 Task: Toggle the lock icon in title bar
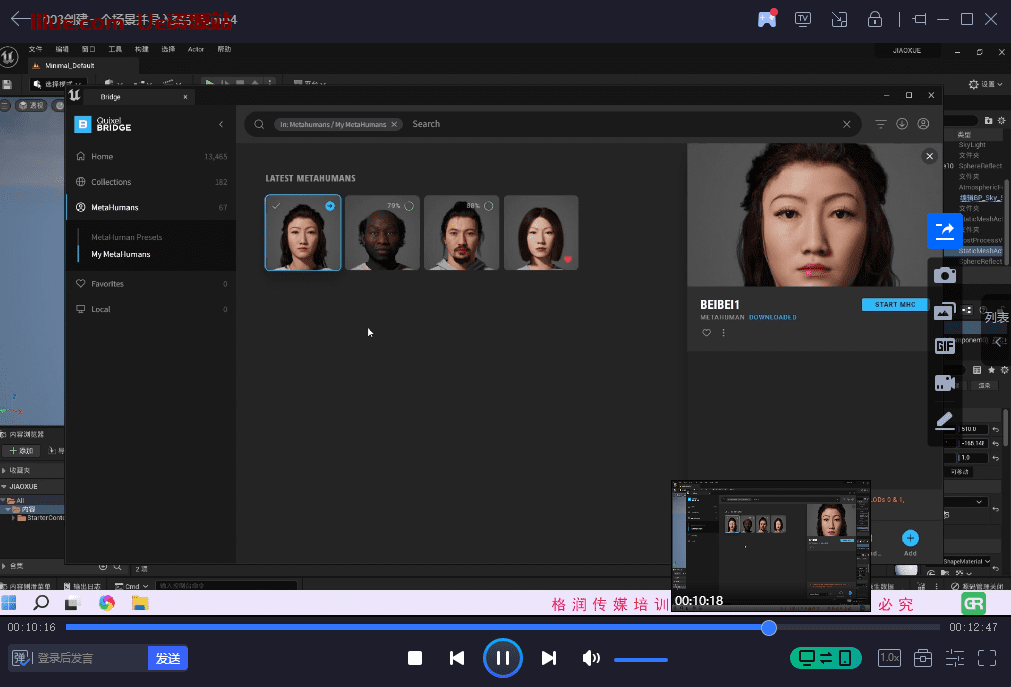(x=874, y=19)
